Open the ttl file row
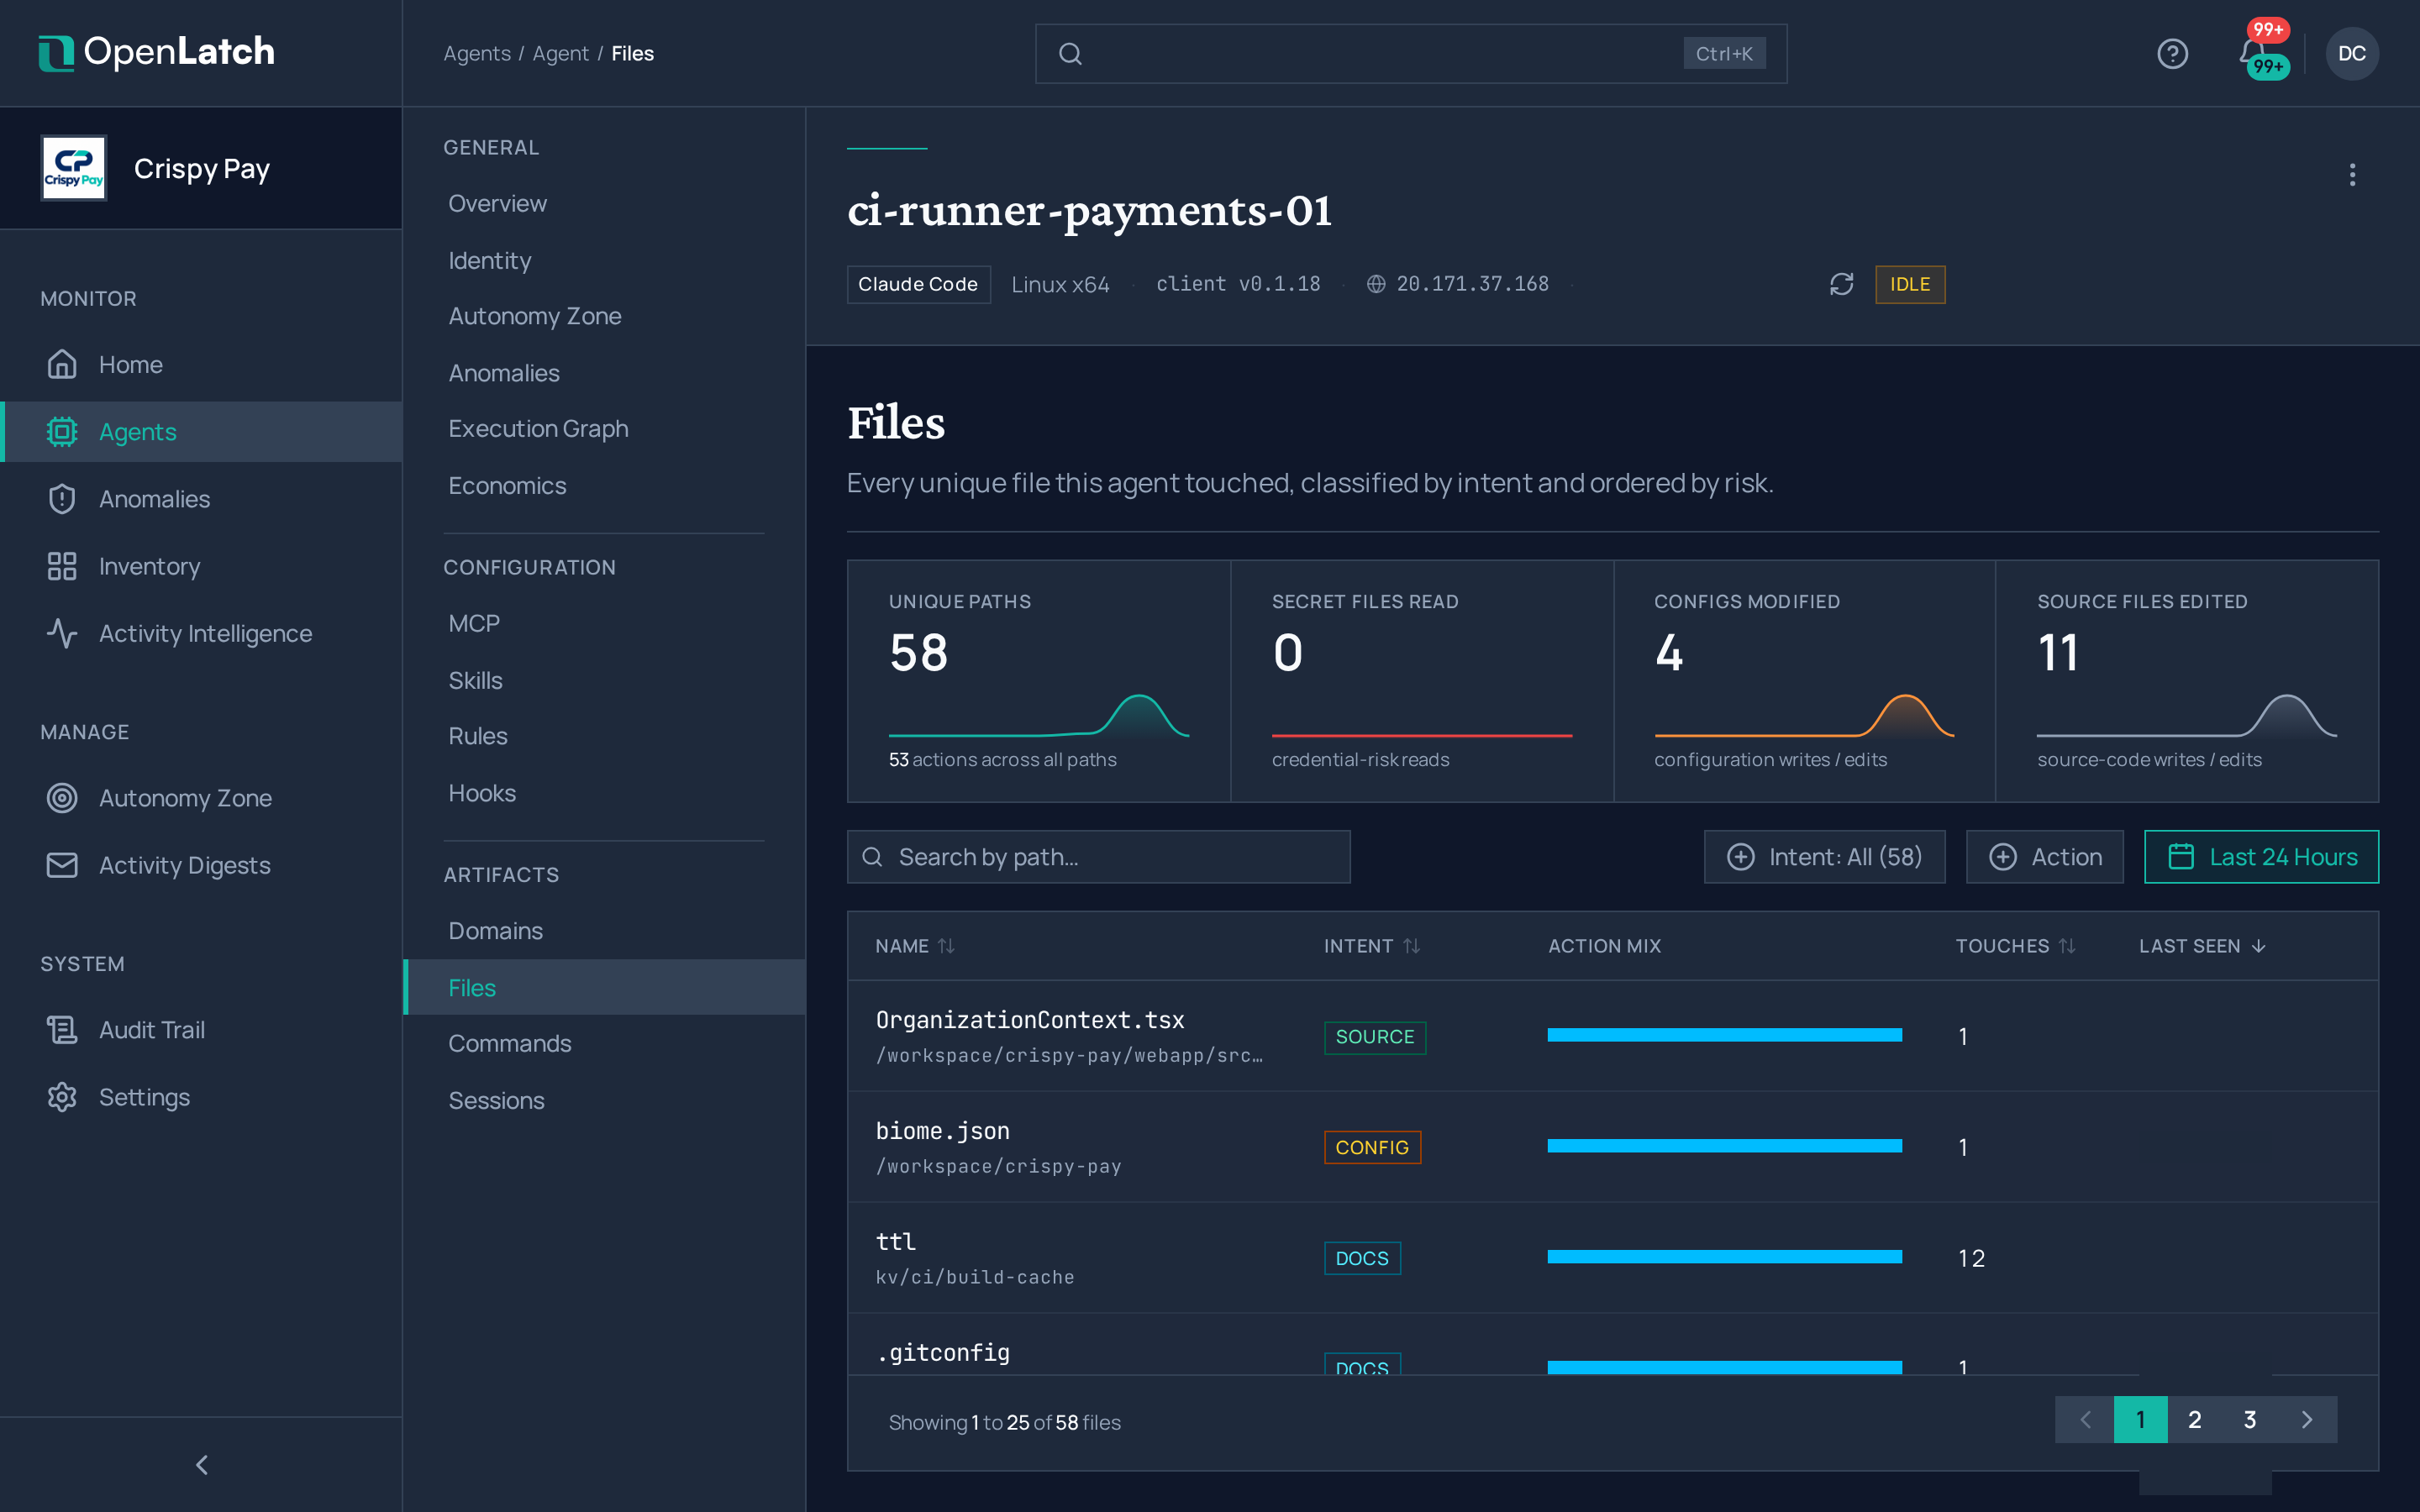Viewport: 2420px width, 1512px height. 1612,1257
